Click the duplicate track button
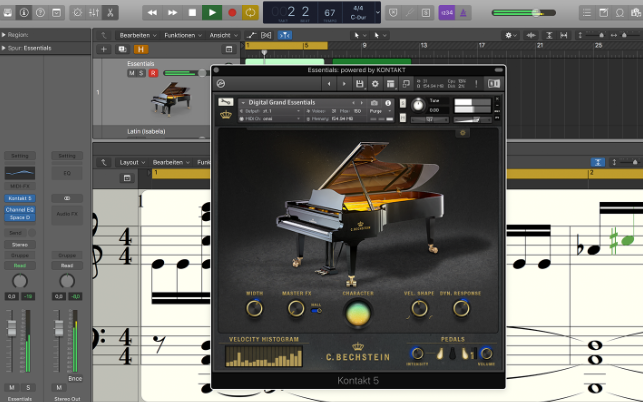 pyautogui.click(x=122, y=49)
